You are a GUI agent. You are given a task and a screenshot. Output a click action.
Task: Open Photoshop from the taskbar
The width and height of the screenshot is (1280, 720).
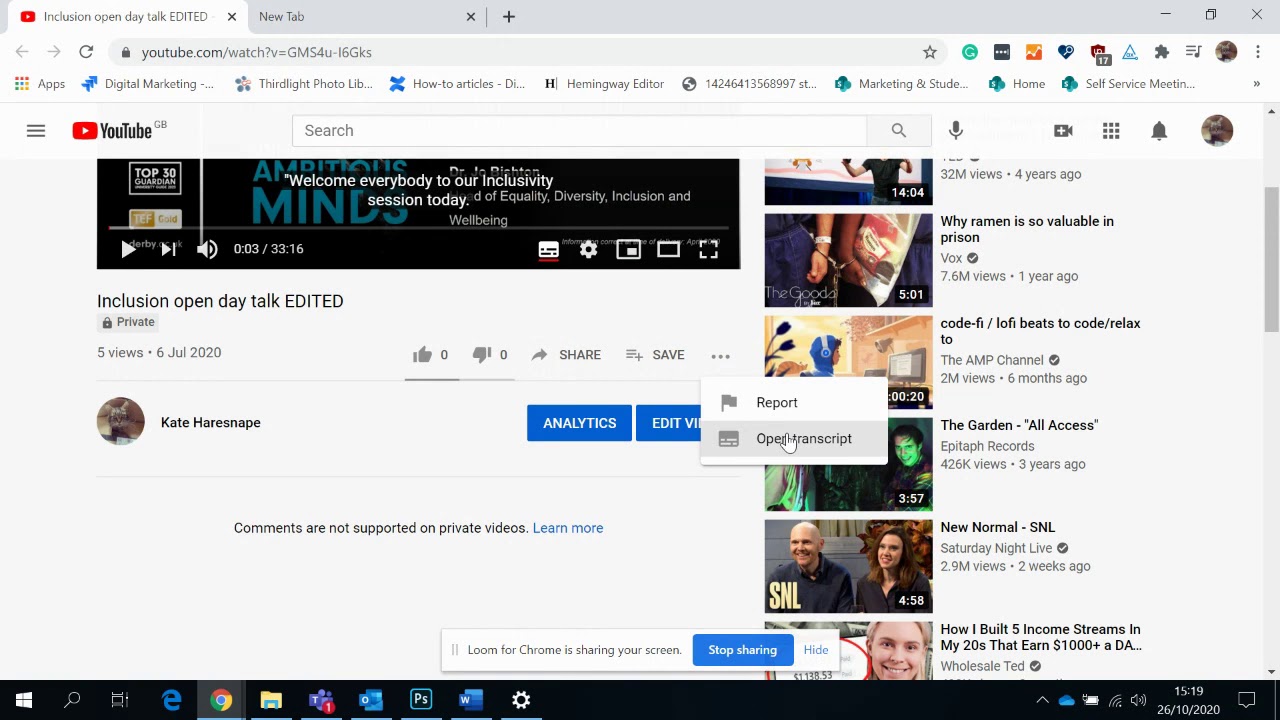click(421, 700)
